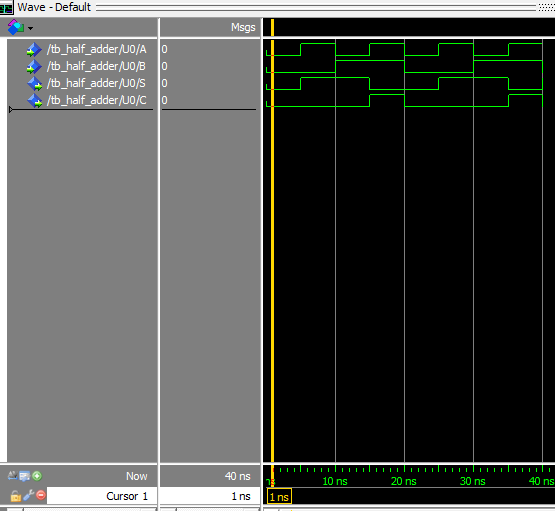The image size is (555, 511).
Task: Click the small triangle marker below signal list
Action: click(x=11, y=110)
